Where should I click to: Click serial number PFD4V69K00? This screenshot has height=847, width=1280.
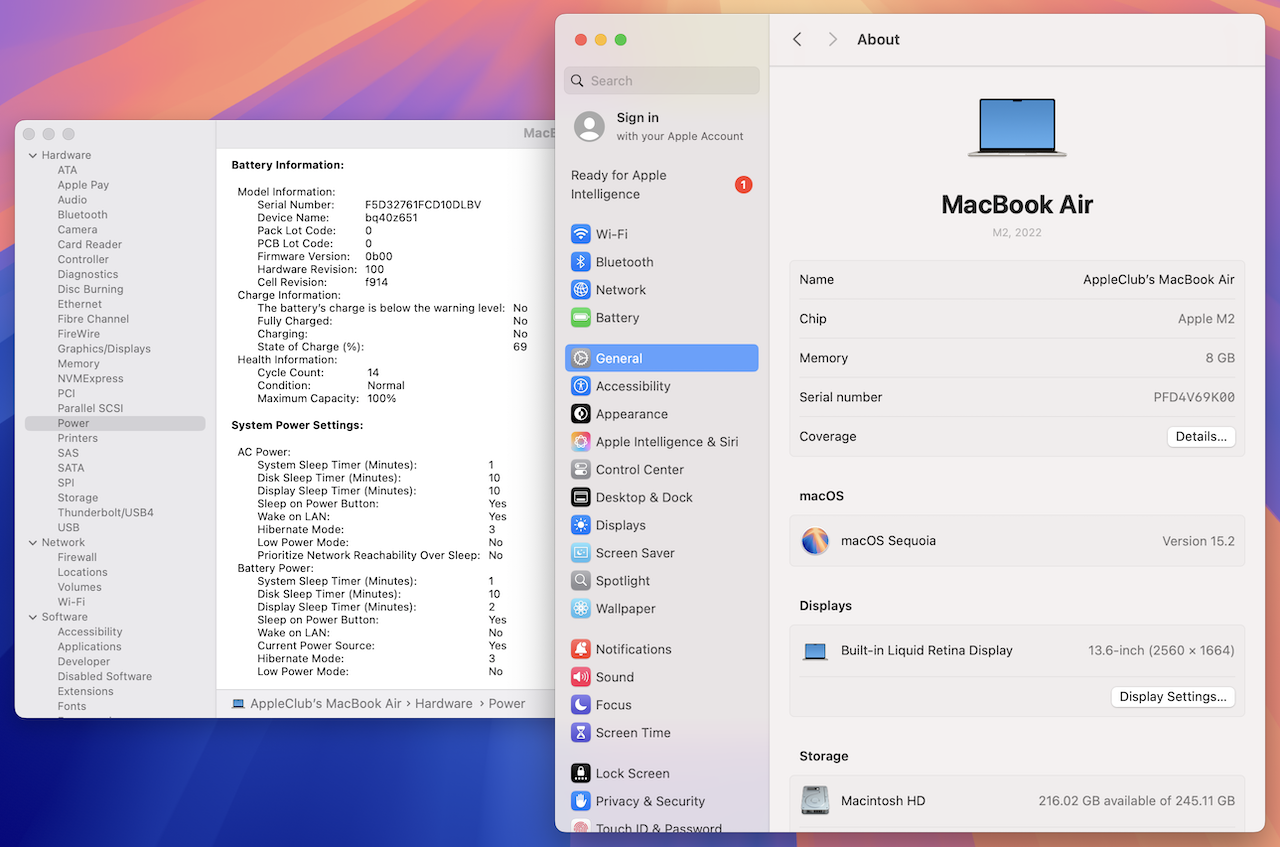(1194, 397)
